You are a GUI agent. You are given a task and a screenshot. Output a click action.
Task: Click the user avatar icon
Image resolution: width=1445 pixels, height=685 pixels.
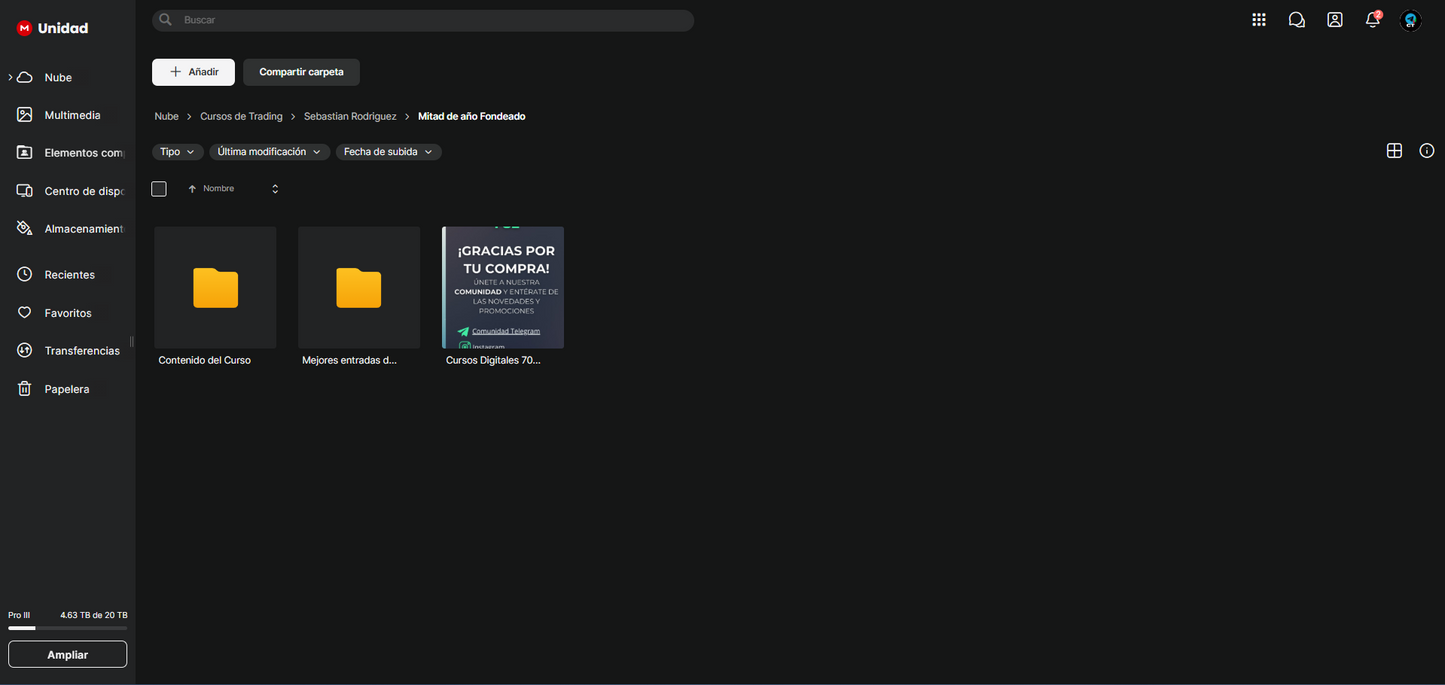click(x=1411, y=20)
